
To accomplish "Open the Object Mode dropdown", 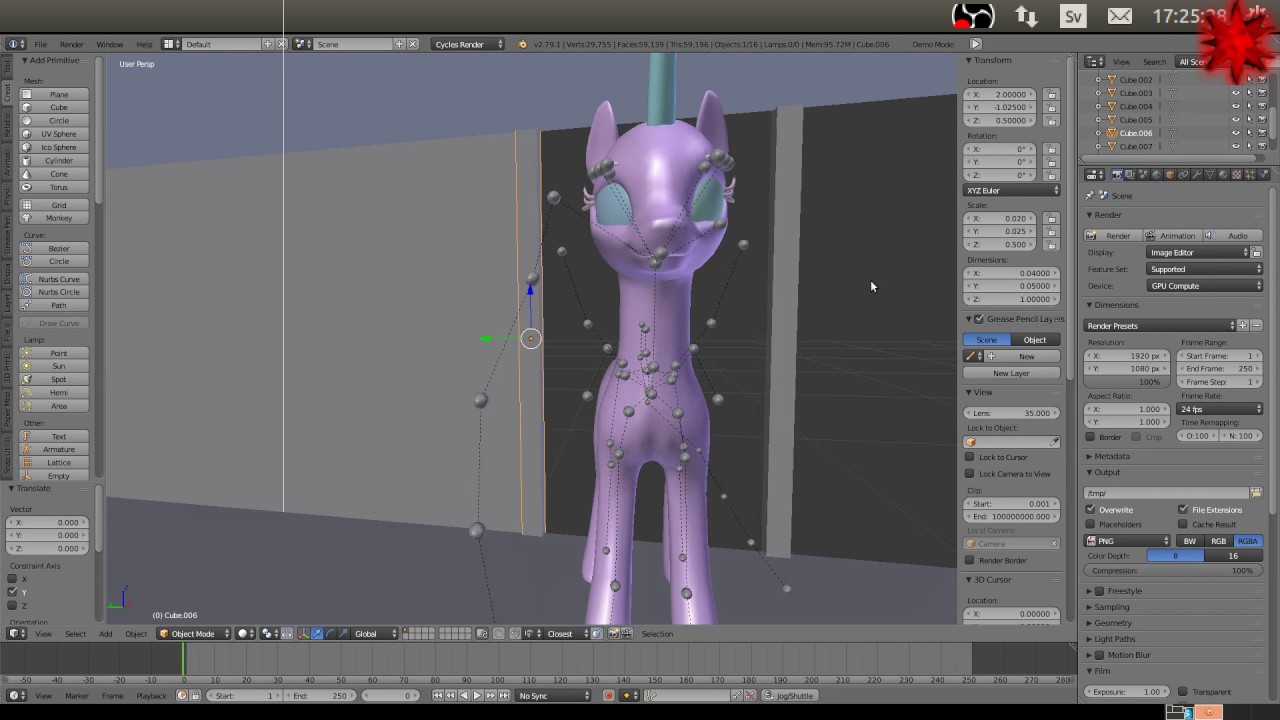I will click(x=194, y=634).
